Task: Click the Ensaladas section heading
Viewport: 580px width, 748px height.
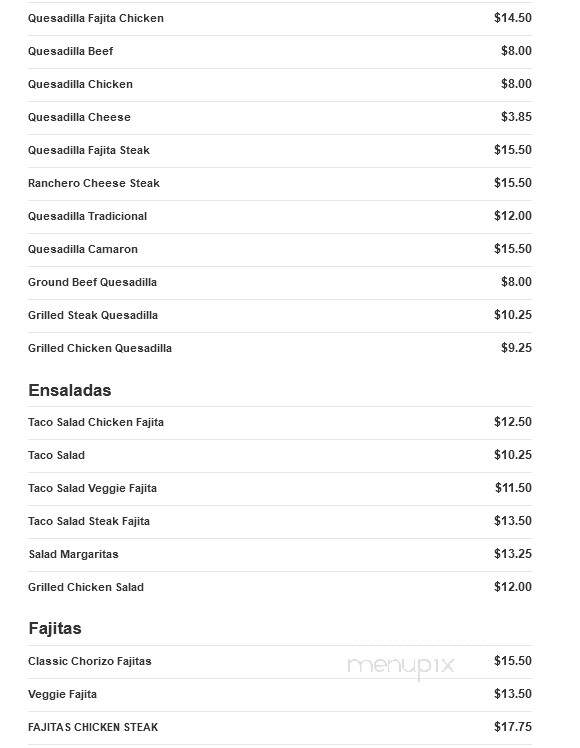Action: coord(70,390)
